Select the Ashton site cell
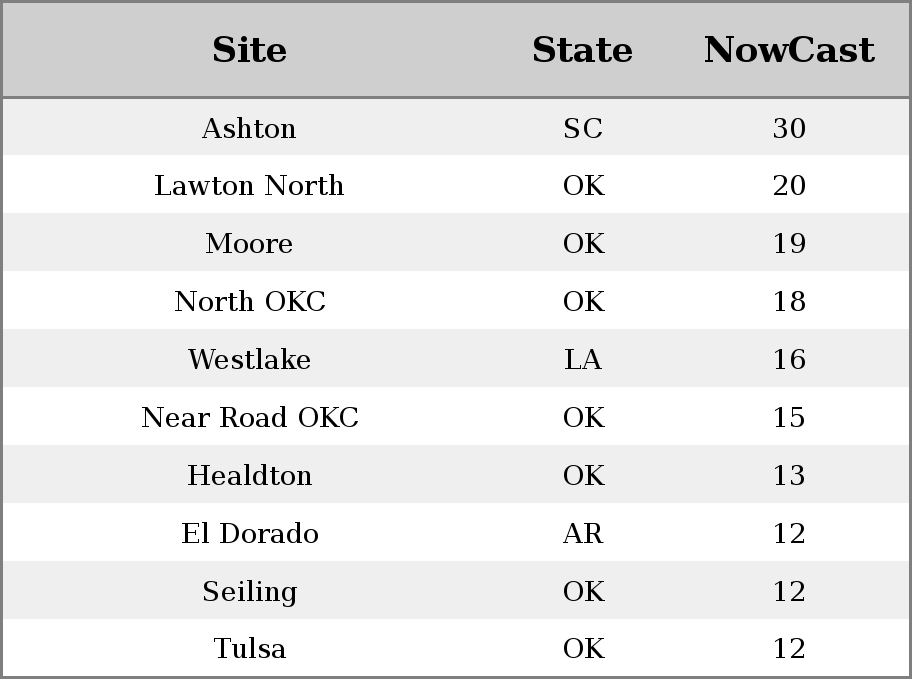912x679 pixels. pos(250,128)
